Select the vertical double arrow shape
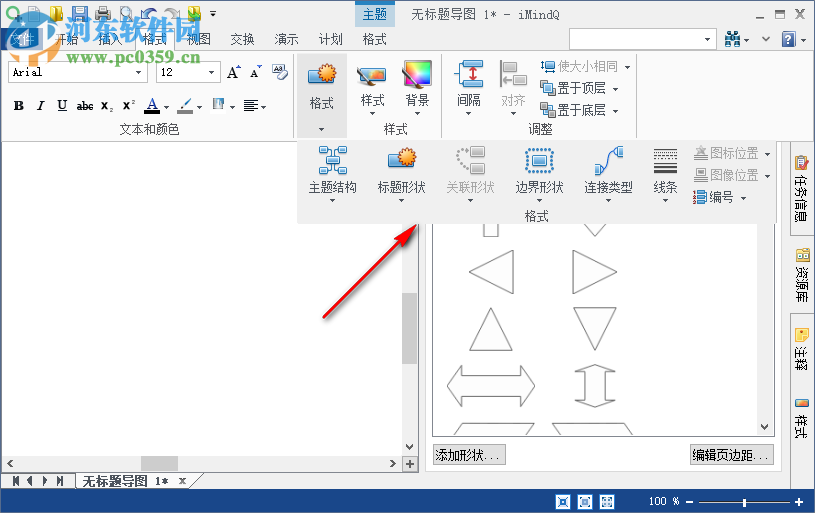This screenshot has width=815, height=513. coord(595,386)
